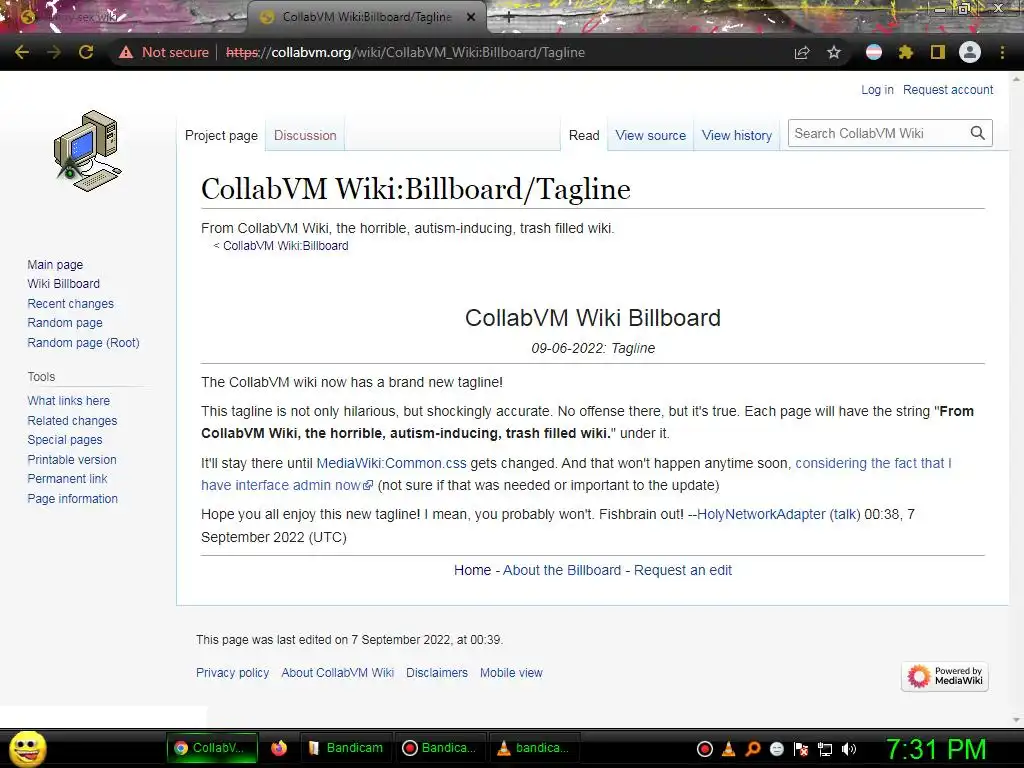
Task: Go back using the browser back arrow
Action: click(22, 52)
